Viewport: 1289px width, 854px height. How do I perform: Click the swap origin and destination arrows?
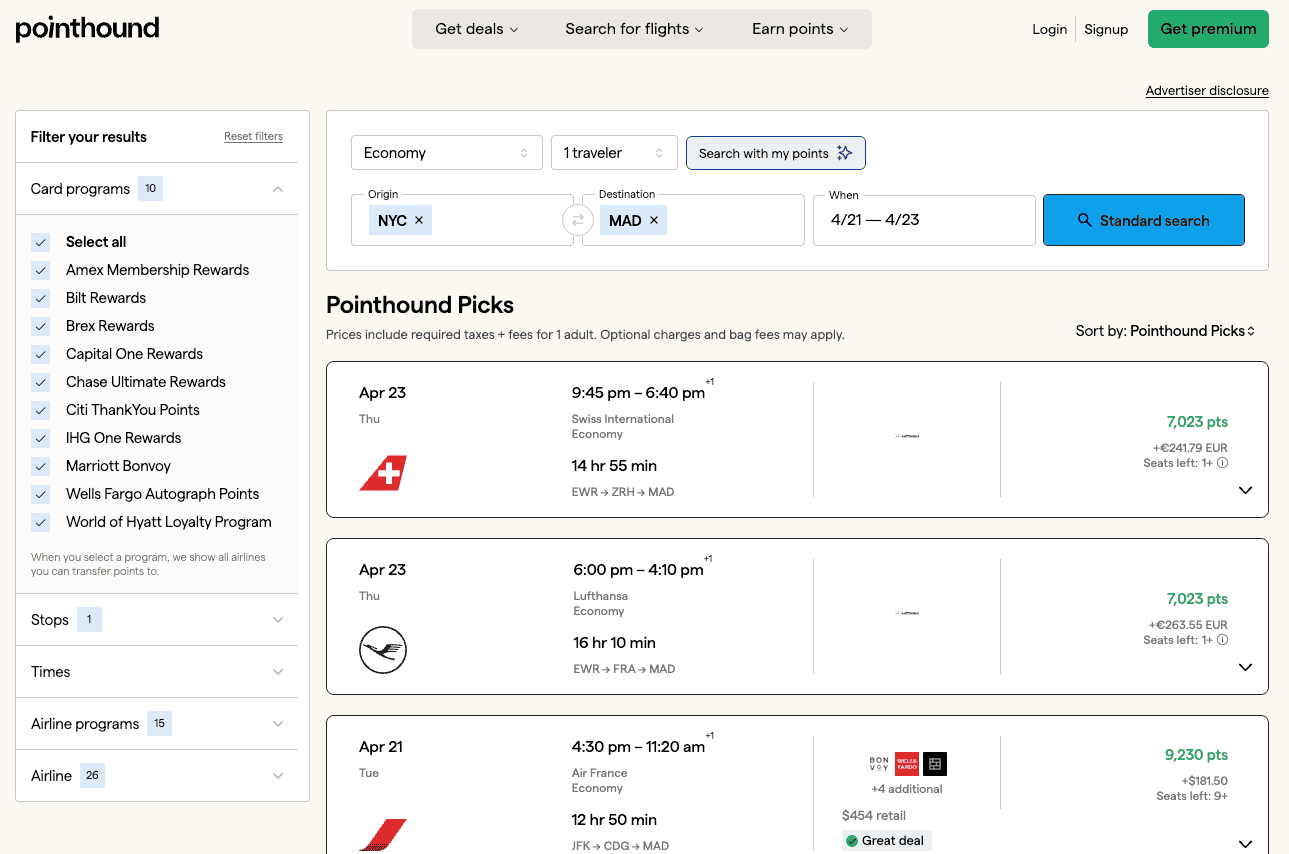click(x=578, y=219)
